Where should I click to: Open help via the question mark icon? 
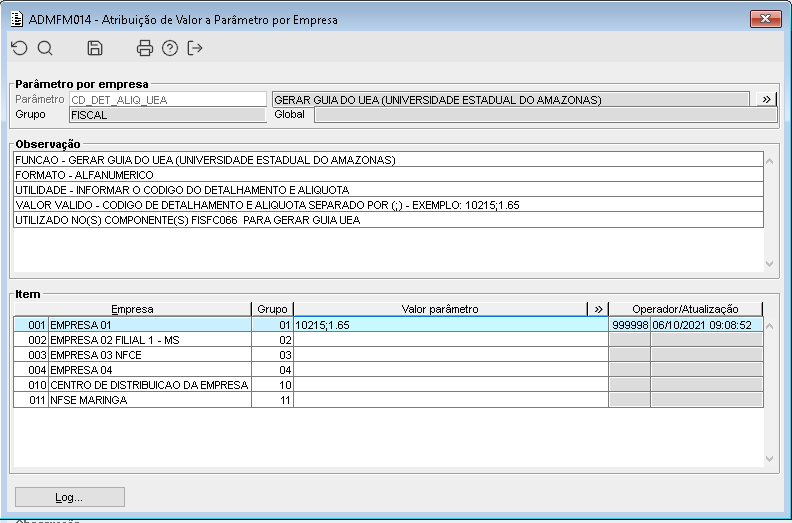(x=170, y=48)
